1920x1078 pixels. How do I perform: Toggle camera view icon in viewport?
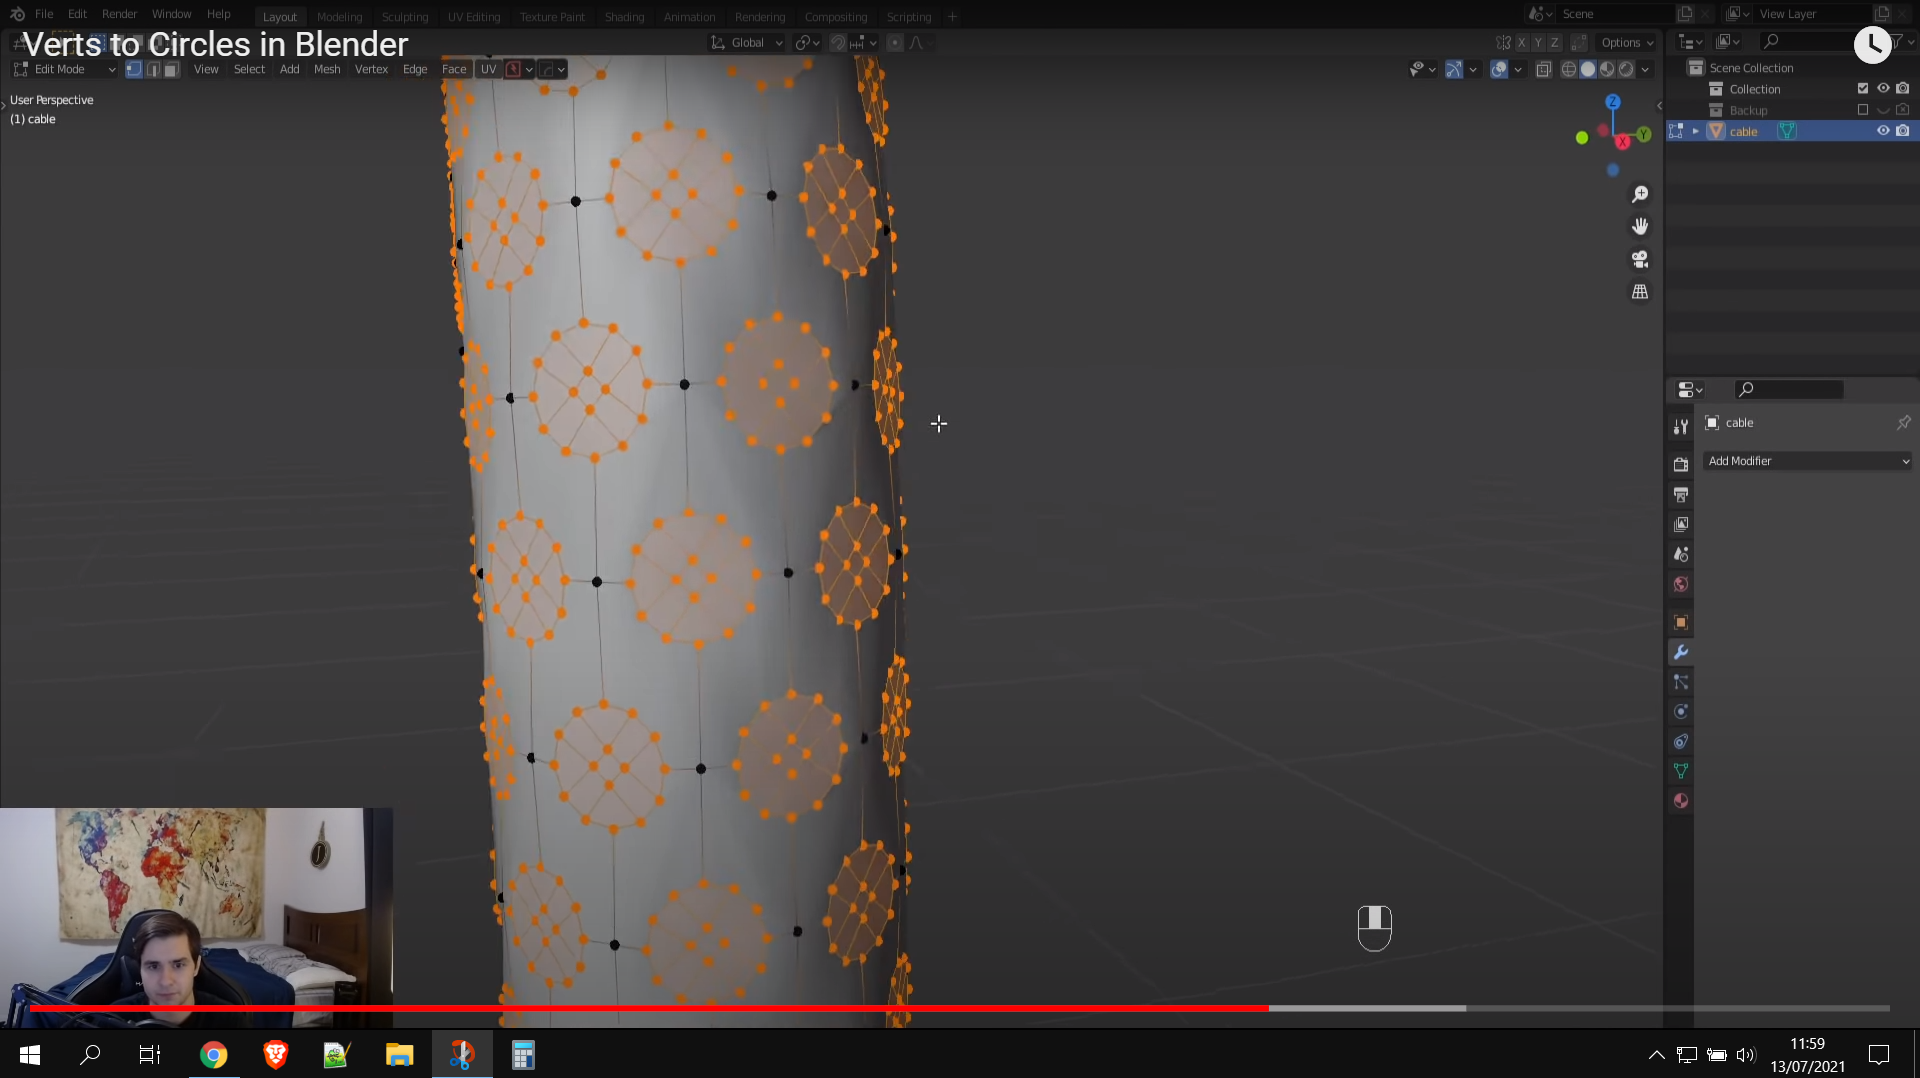point(1640,259)
